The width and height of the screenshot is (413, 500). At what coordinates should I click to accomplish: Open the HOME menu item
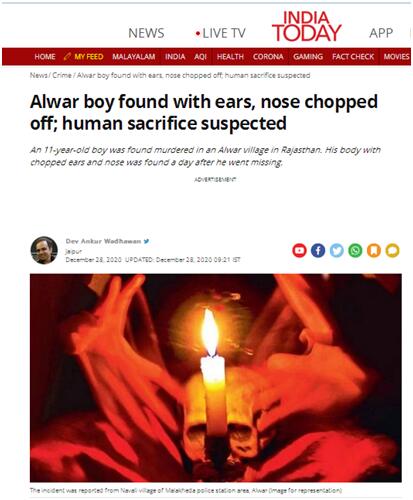[45, 57]
